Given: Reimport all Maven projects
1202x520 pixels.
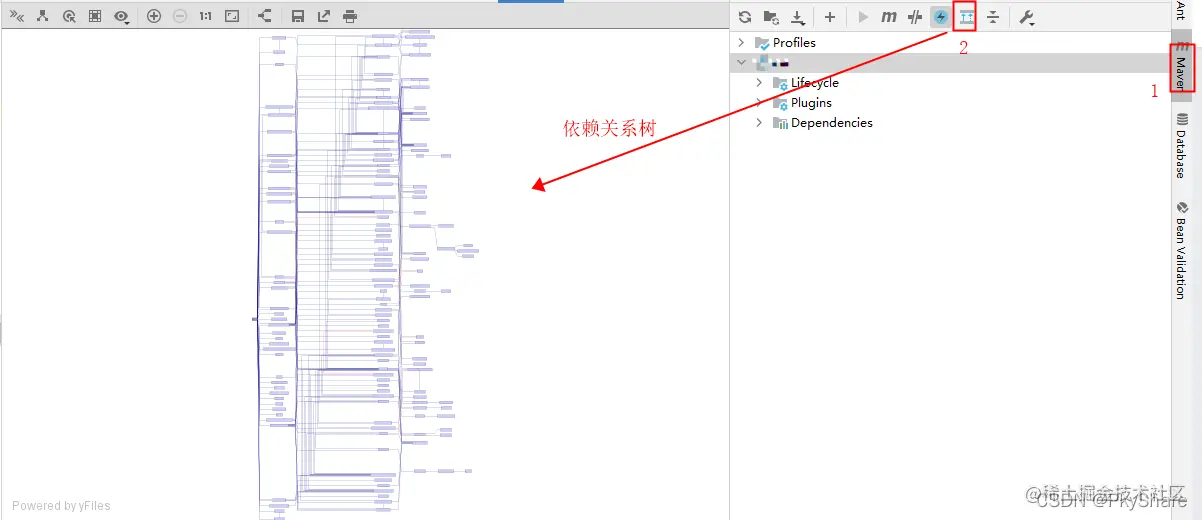Looking at the screenshot, I should click(x=744, y=17).
